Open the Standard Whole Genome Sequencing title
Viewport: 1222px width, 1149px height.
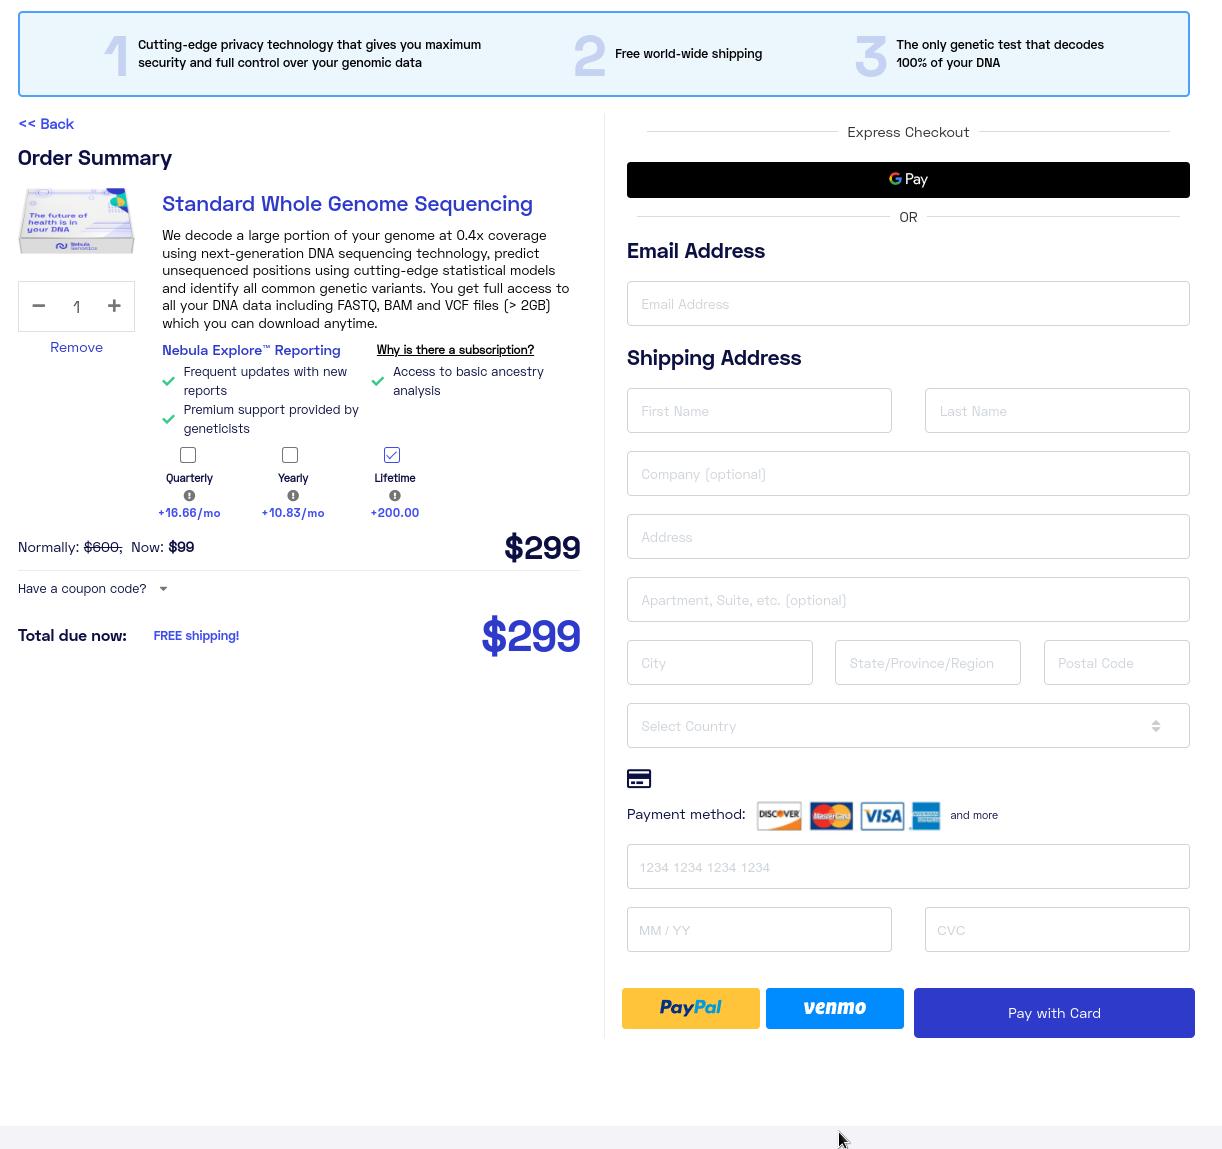coord(347,204)
